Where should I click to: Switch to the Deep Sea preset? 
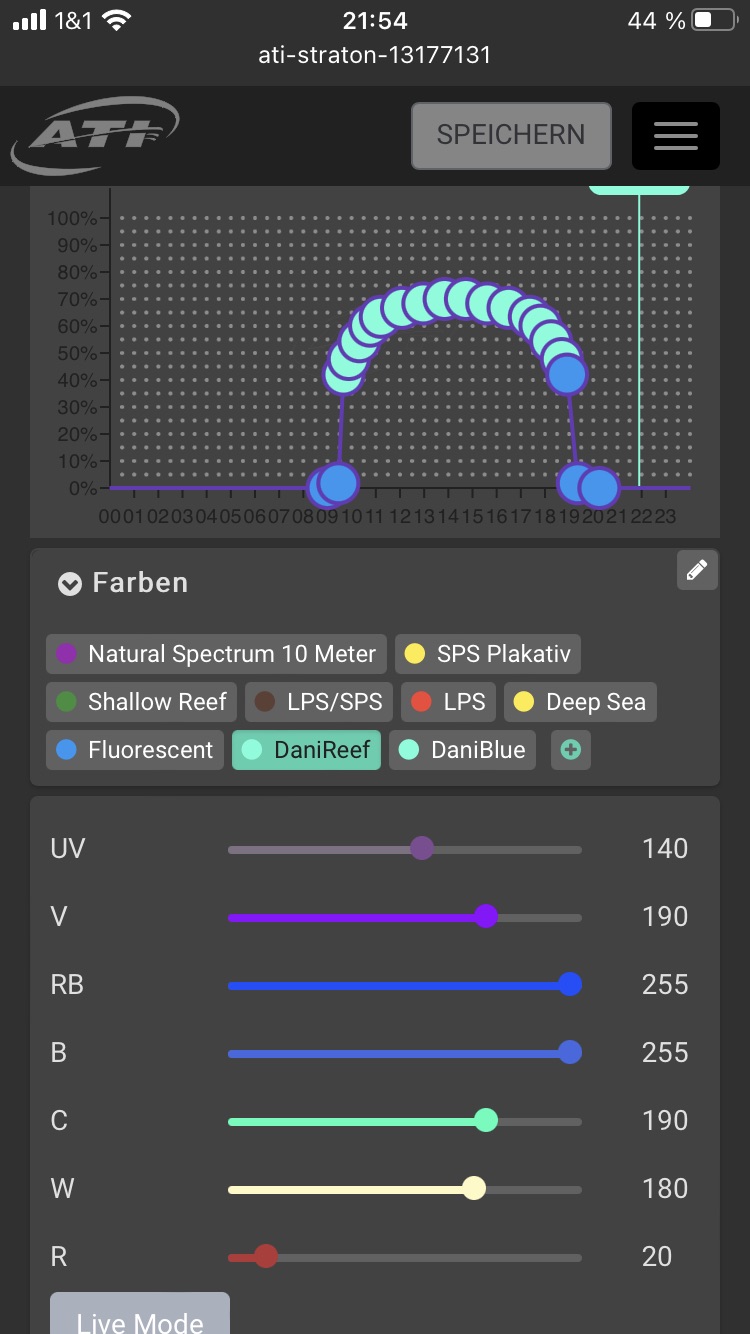coord(580,702)
